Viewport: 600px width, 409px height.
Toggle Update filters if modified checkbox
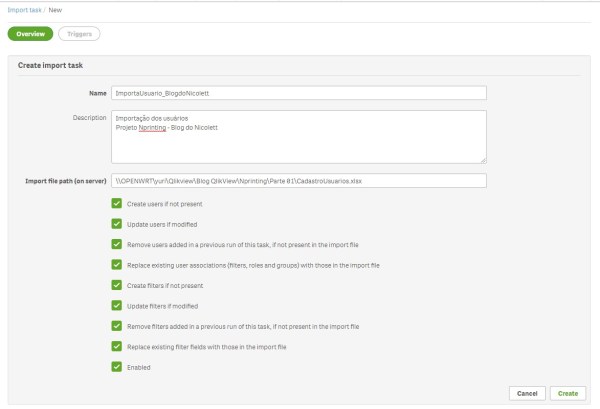click(118, 305)
